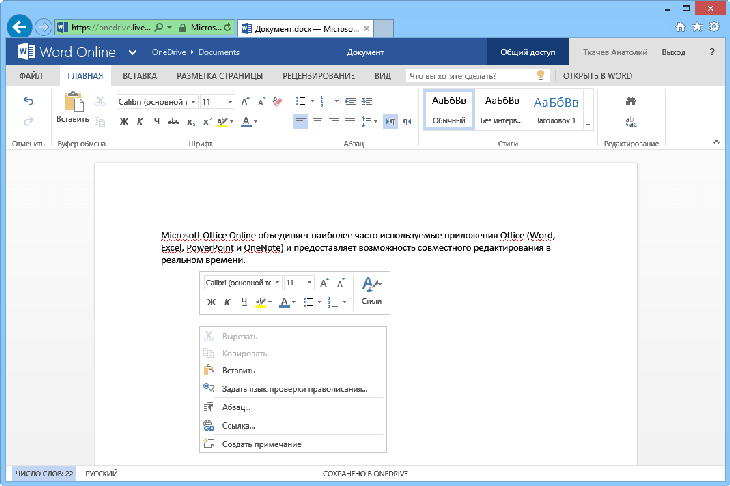Open browser settings gear icon
The width and height of the screenshot is (730, 486).
point(714,27)
